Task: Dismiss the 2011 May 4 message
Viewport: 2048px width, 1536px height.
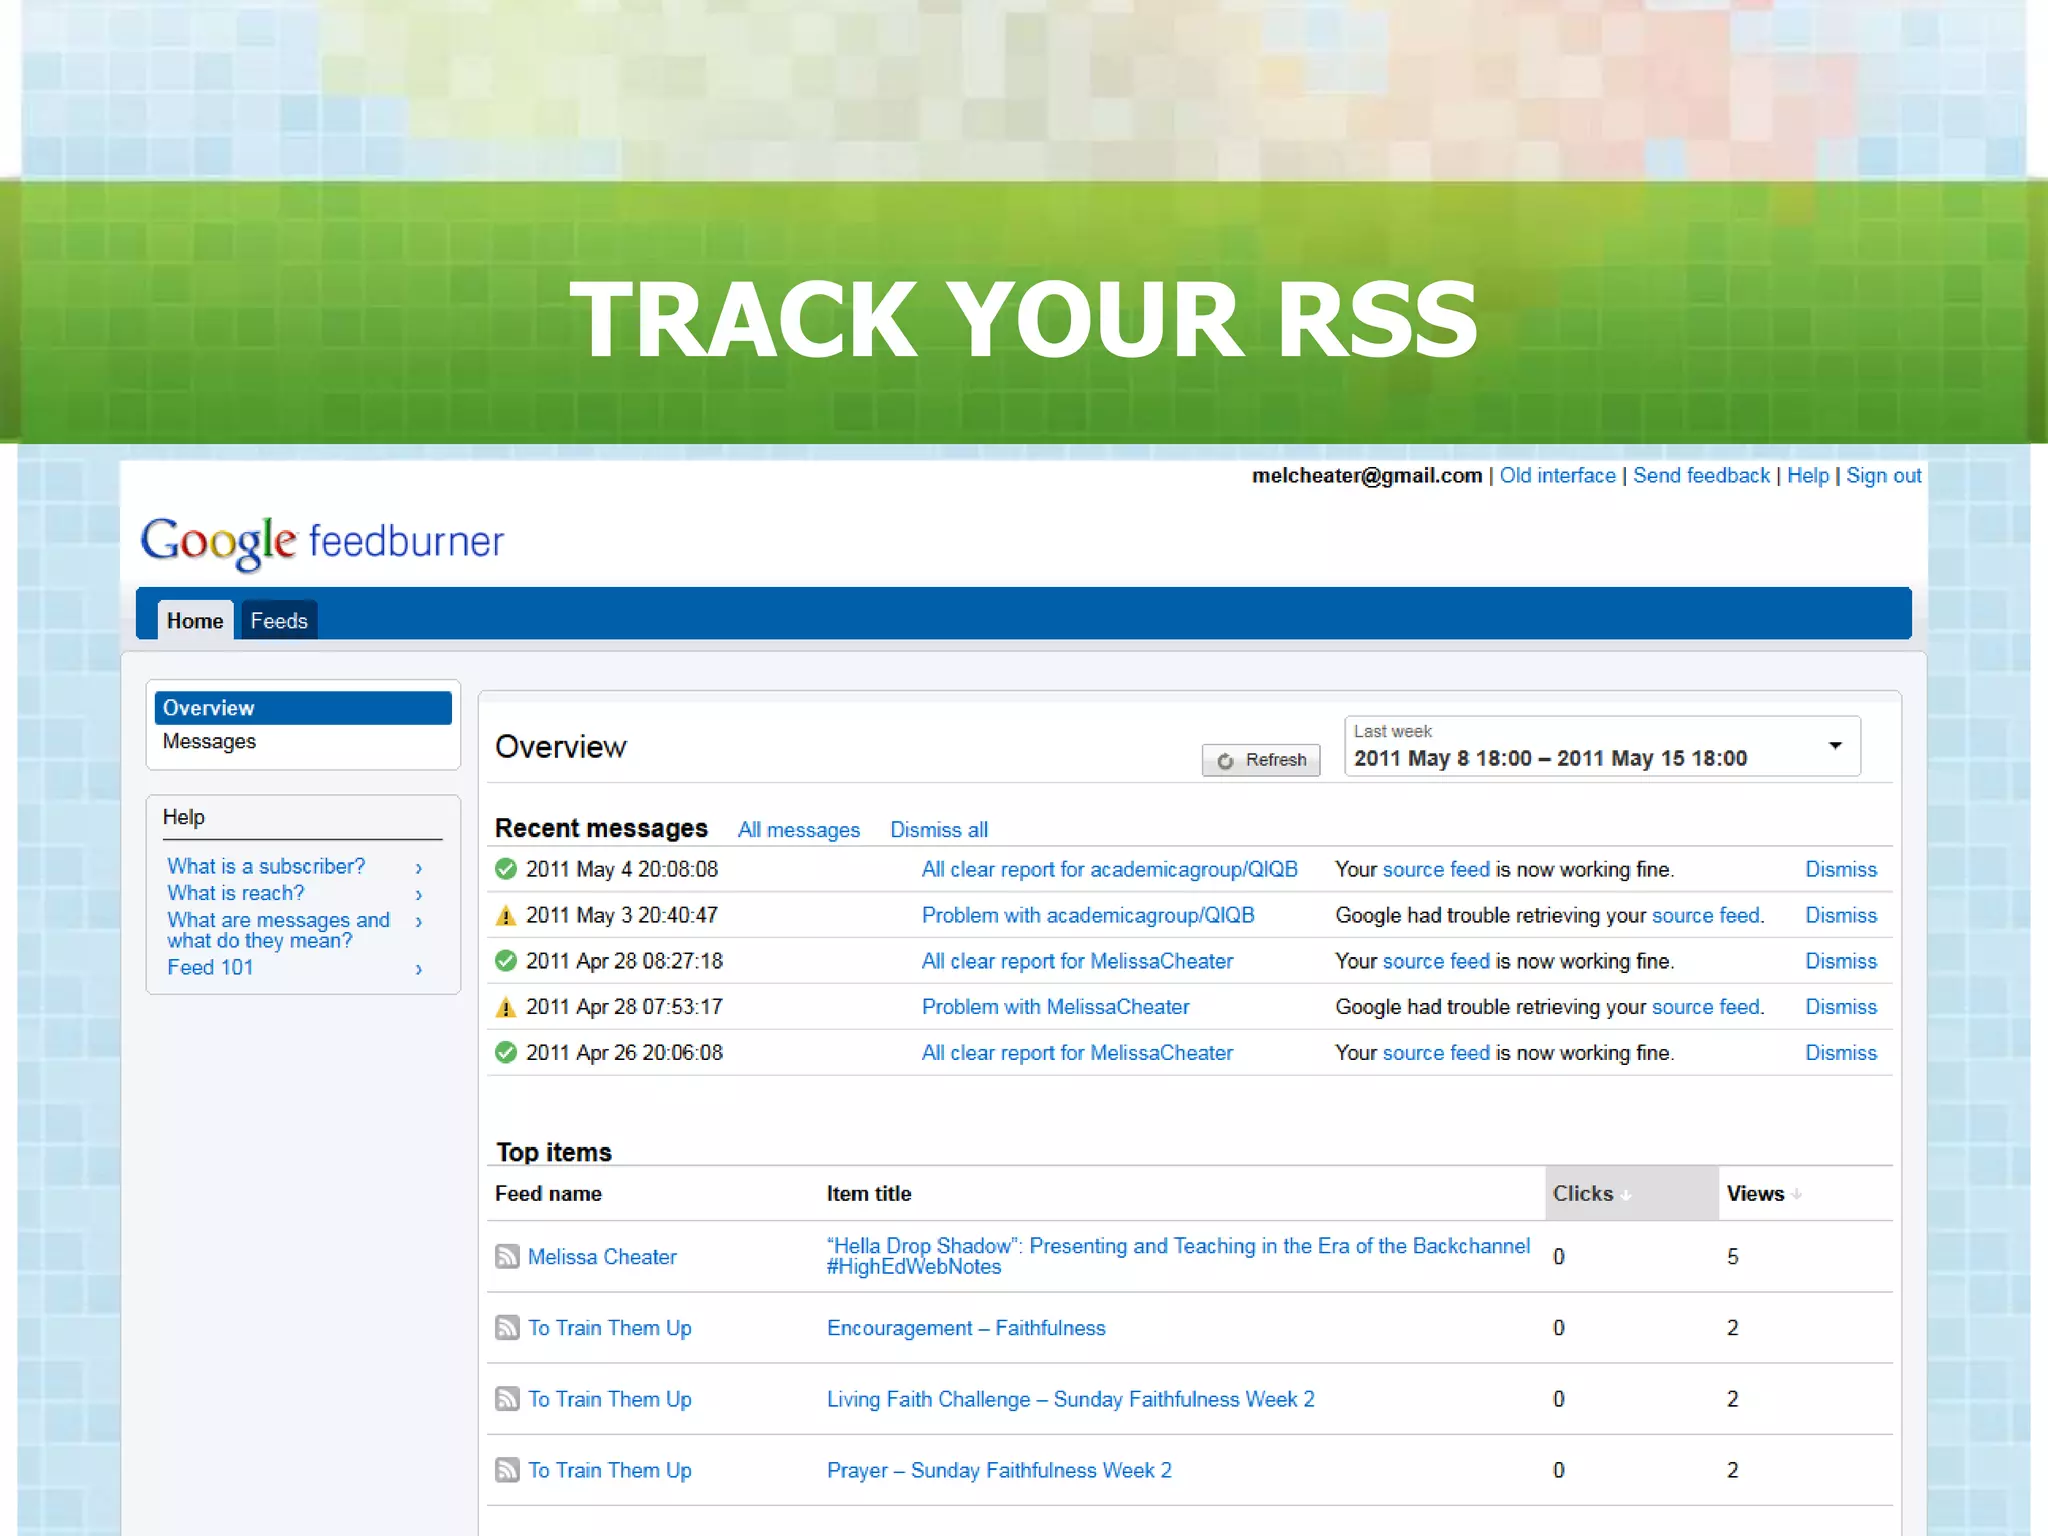Action: click(1841, 869)
